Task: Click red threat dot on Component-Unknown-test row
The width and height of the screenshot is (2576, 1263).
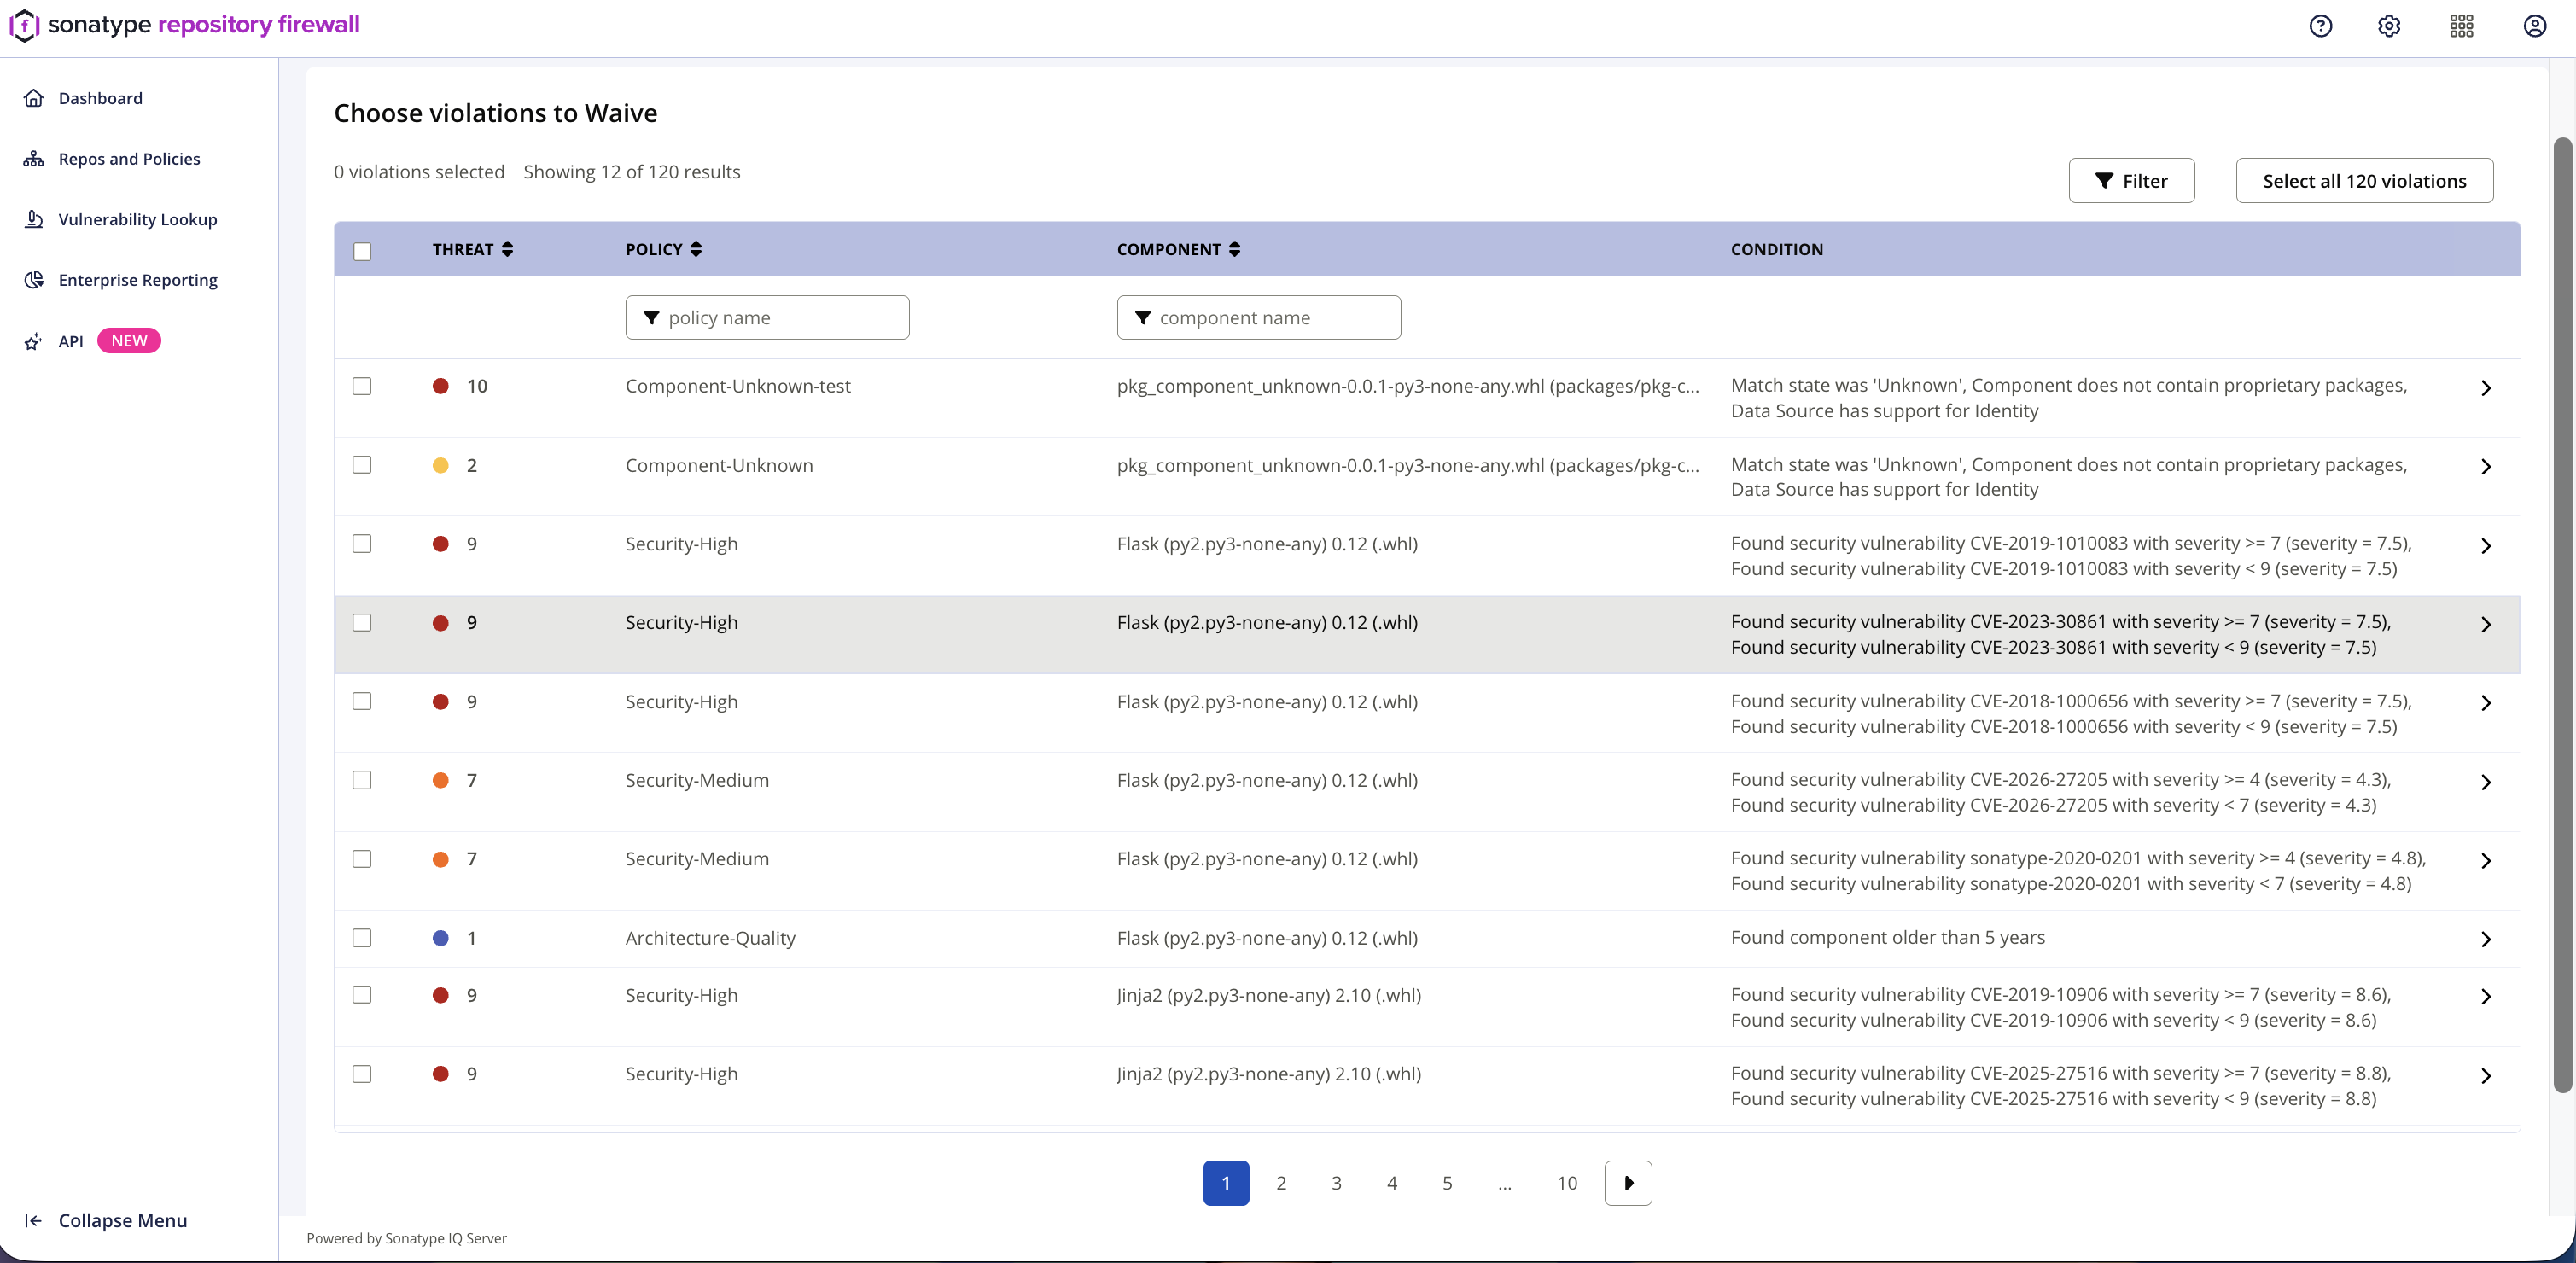Action: tap(440, 386)
